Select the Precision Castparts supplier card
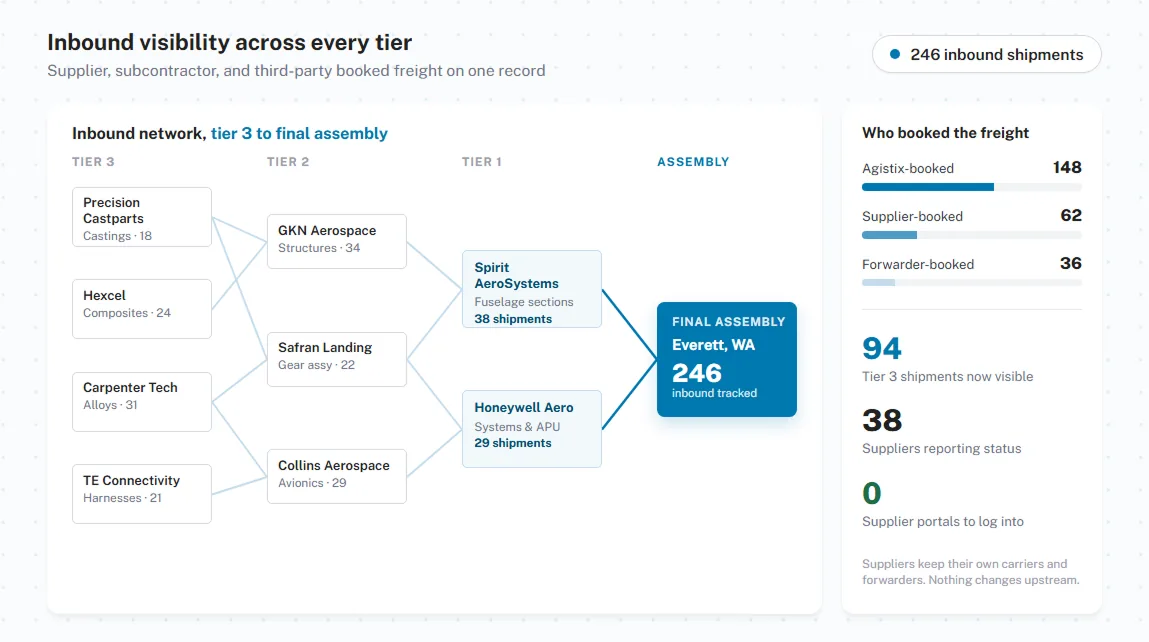This screenshot has width=1149, height=642. [x=142, y=217]
